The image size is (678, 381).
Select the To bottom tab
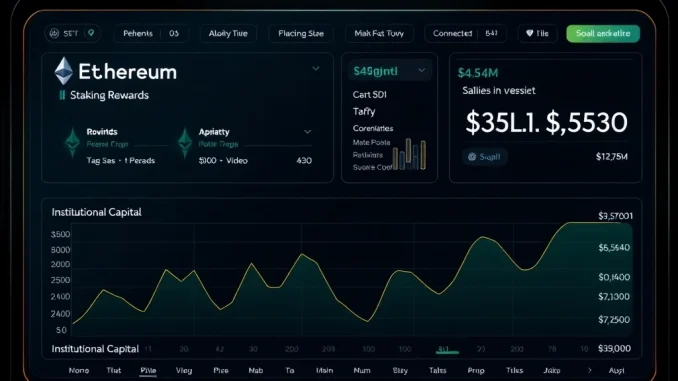290,370
